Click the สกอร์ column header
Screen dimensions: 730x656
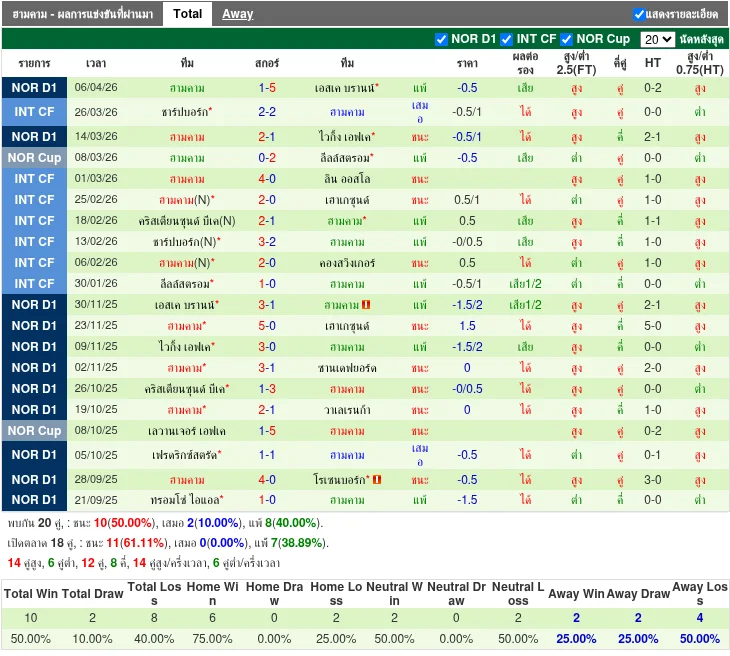coord(267,63)
